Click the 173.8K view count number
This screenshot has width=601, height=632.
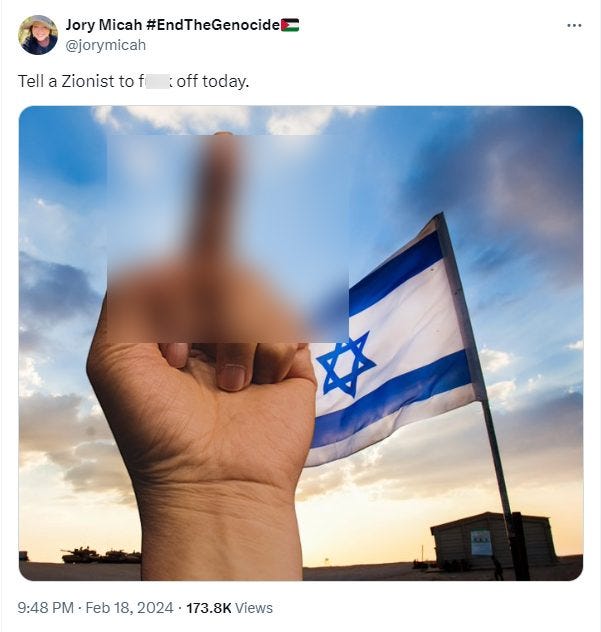209,608
